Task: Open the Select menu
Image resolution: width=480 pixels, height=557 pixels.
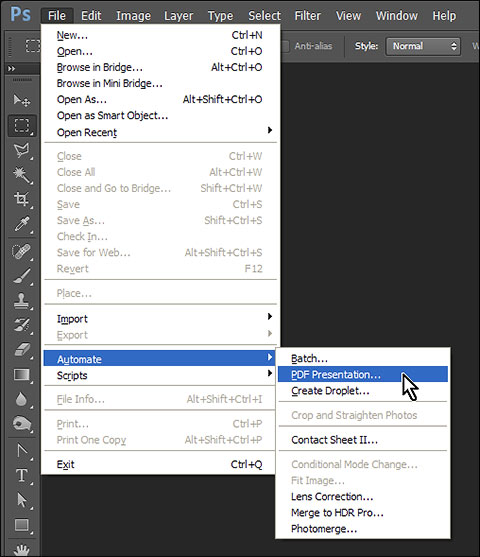Action: point(264,16)
